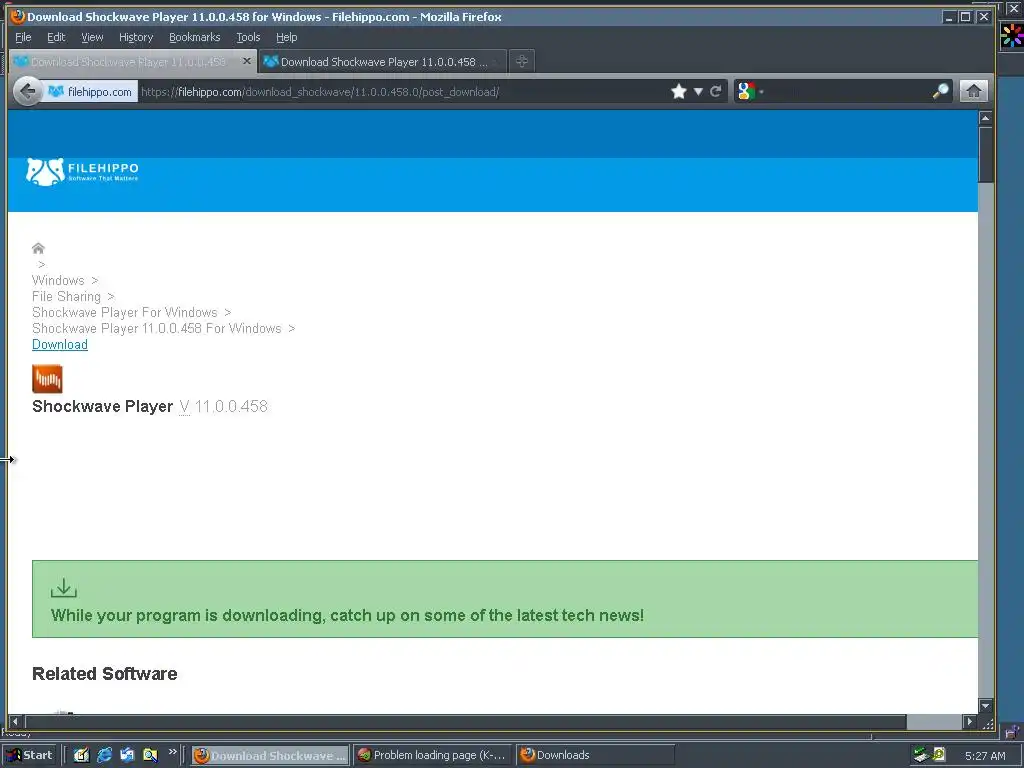Open the Bookmarks menu
Viewport: 1024px width, 768px height.
pos(195,37)
